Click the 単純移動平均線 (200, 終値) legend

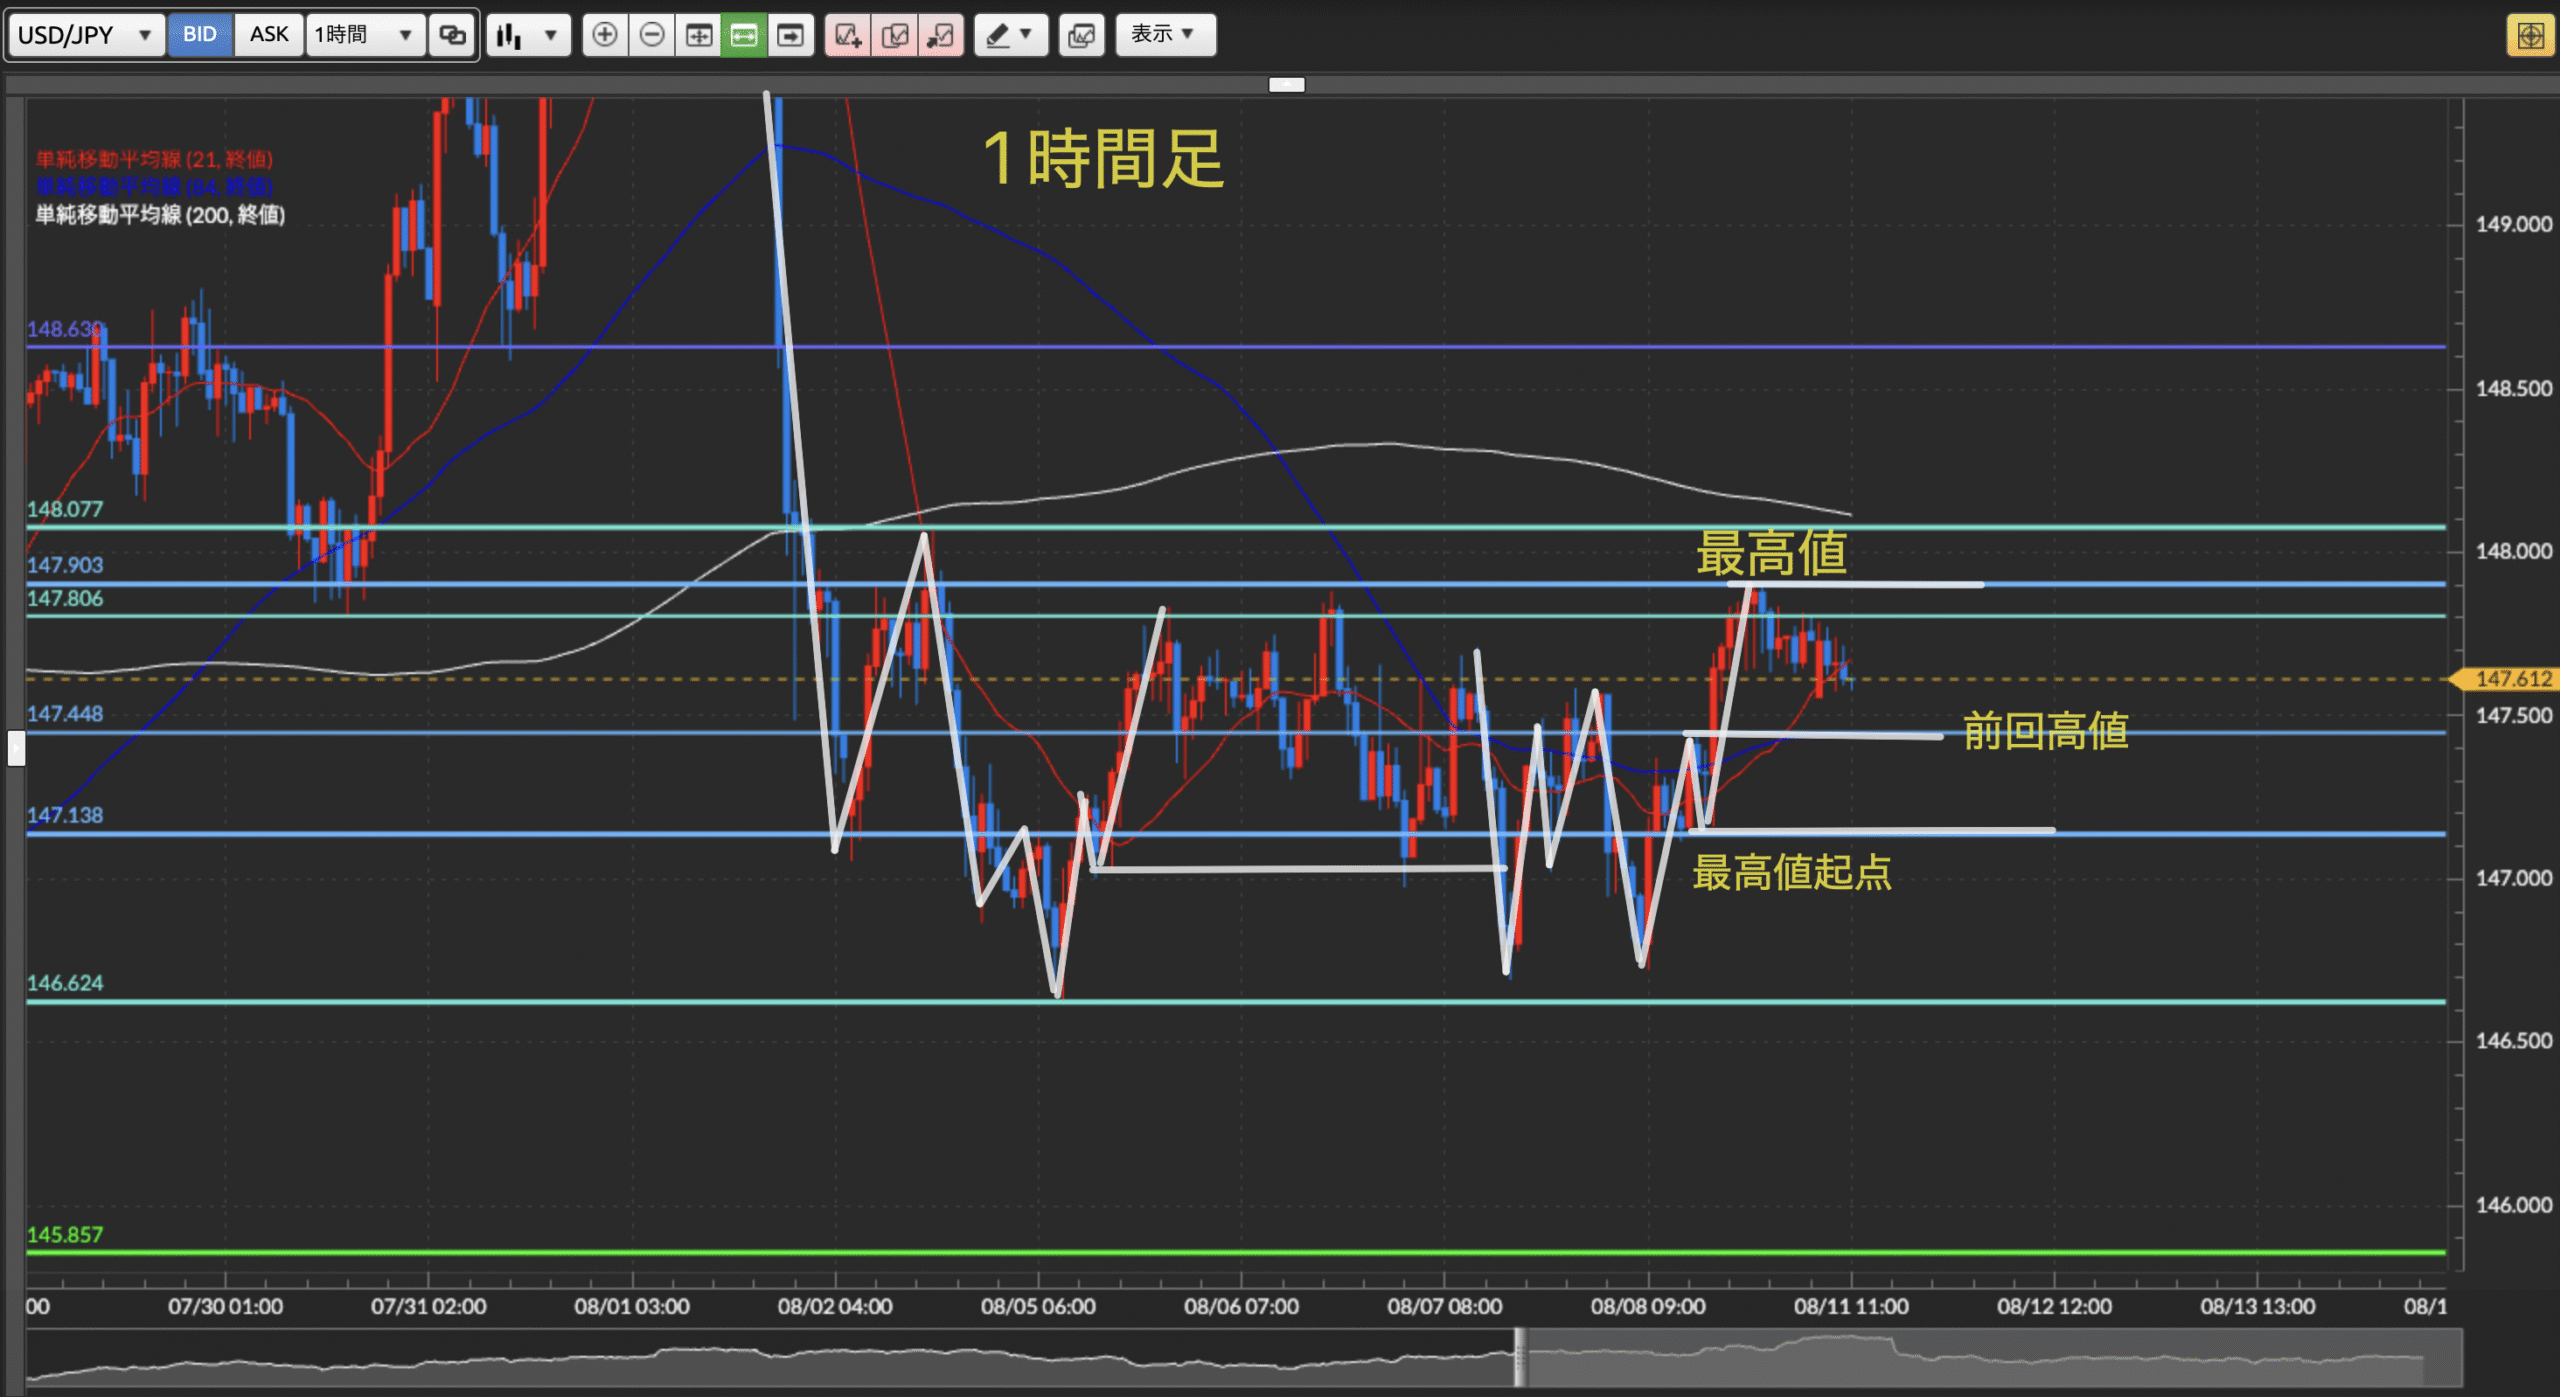pos(160,215)
